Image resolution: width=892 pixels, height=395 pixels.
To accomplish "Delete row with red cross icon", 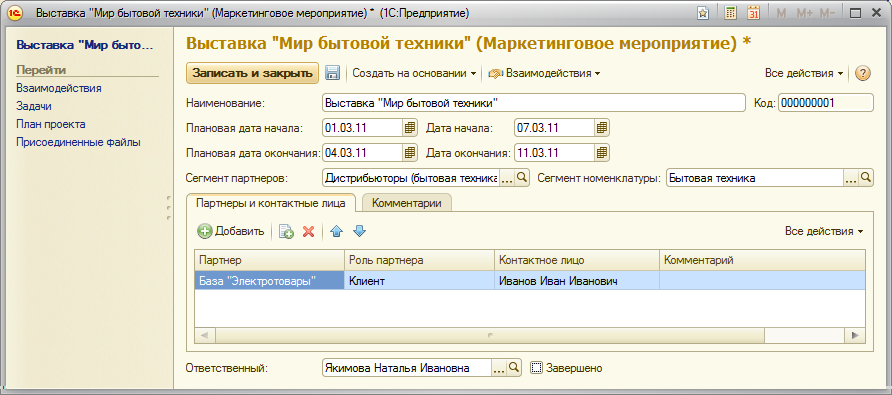I will click(308, 231).
